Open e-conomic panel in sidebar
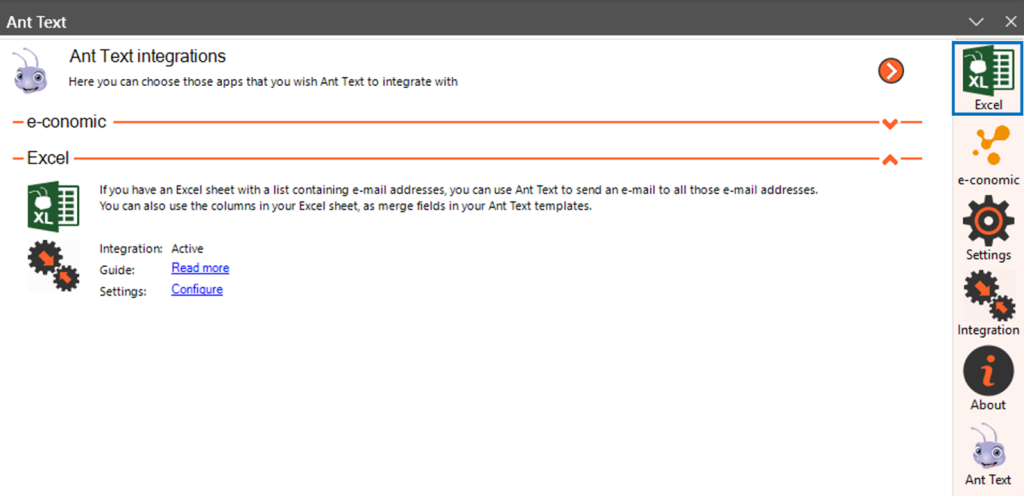This screenshot has width=1024, height=496. 988,156
